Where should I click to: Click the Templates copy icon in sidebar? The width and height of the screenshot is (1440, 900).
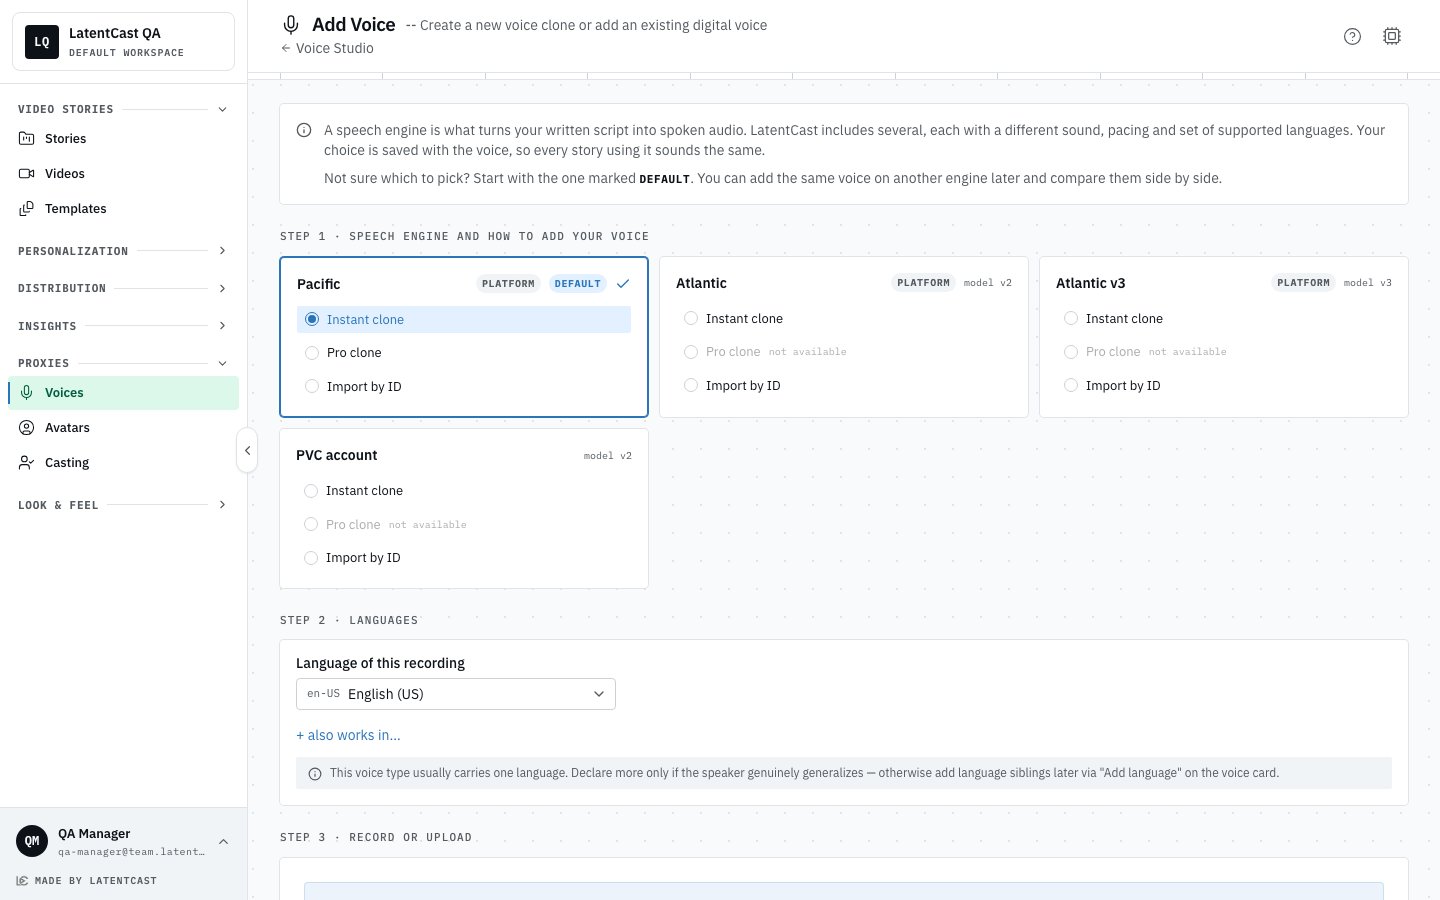pos(27,209)
